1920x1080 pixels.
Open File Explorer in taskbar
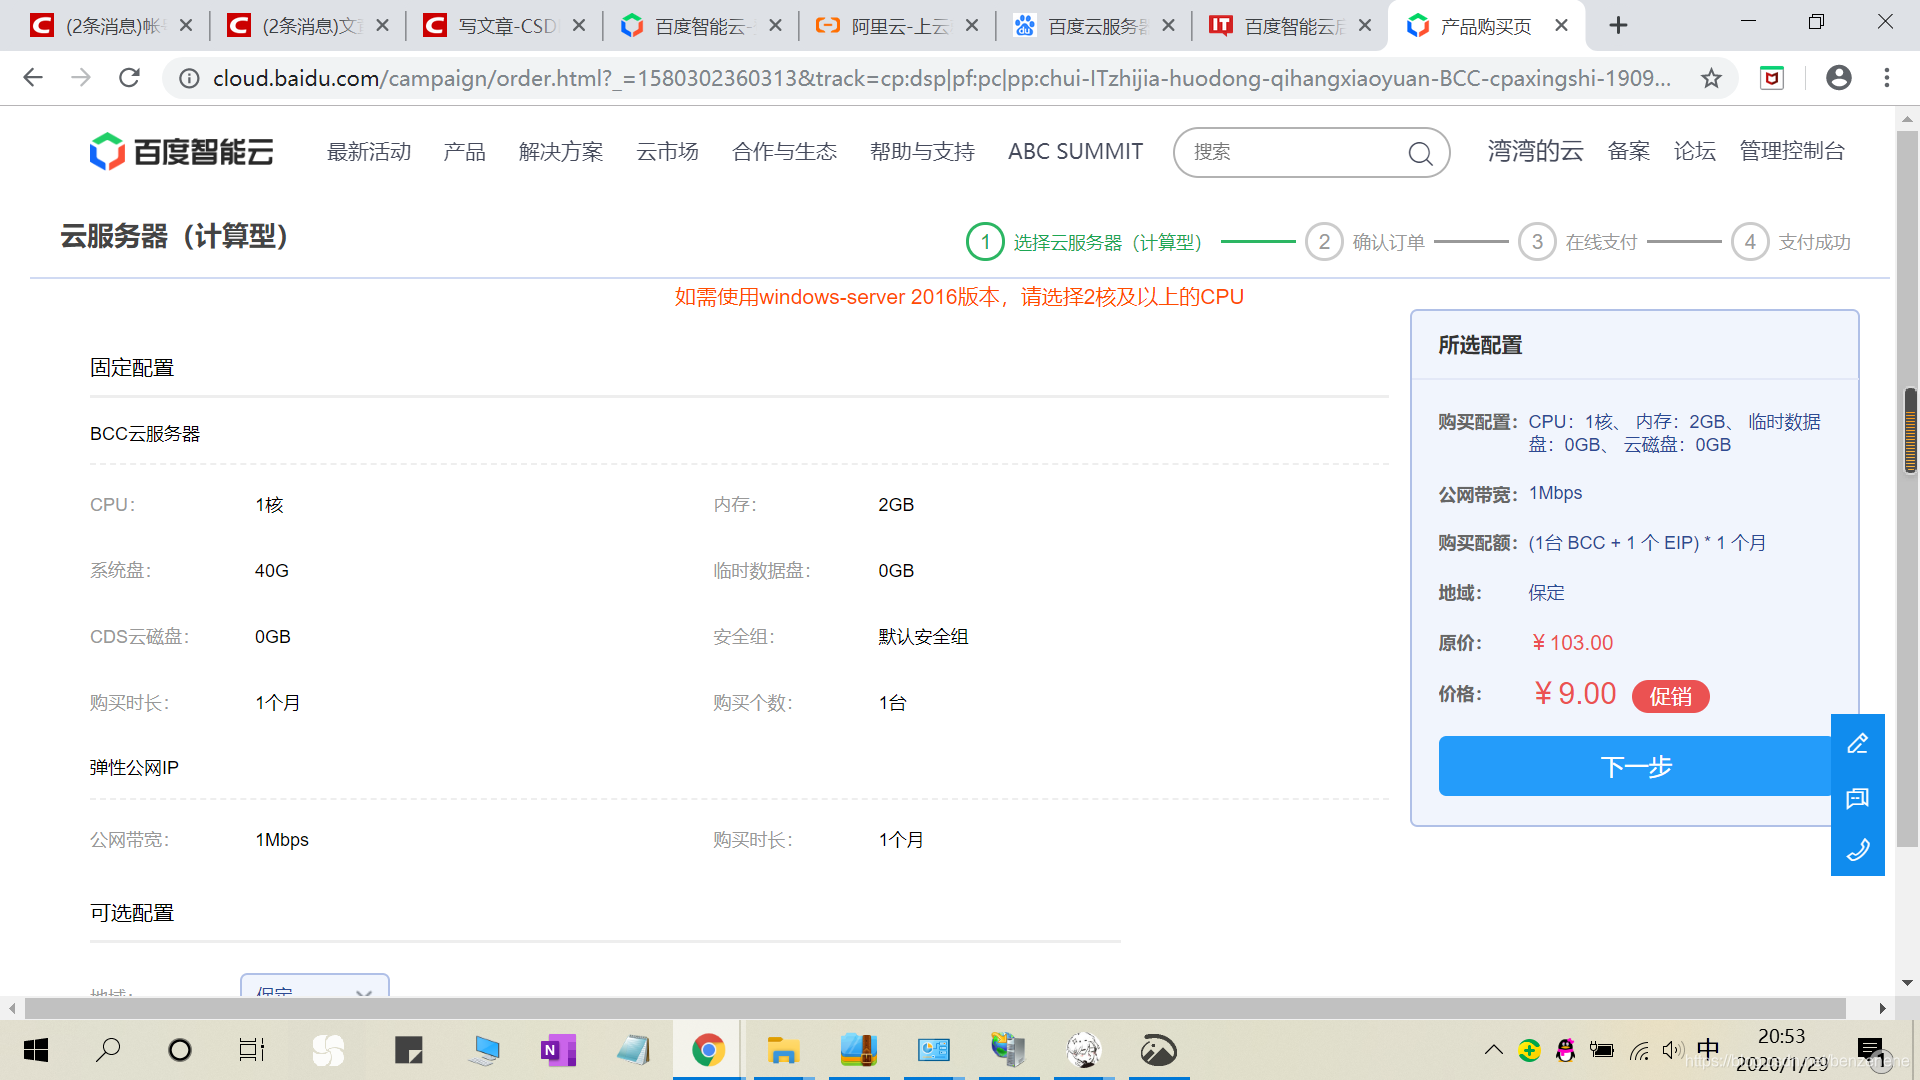(x=783, y=1050)
